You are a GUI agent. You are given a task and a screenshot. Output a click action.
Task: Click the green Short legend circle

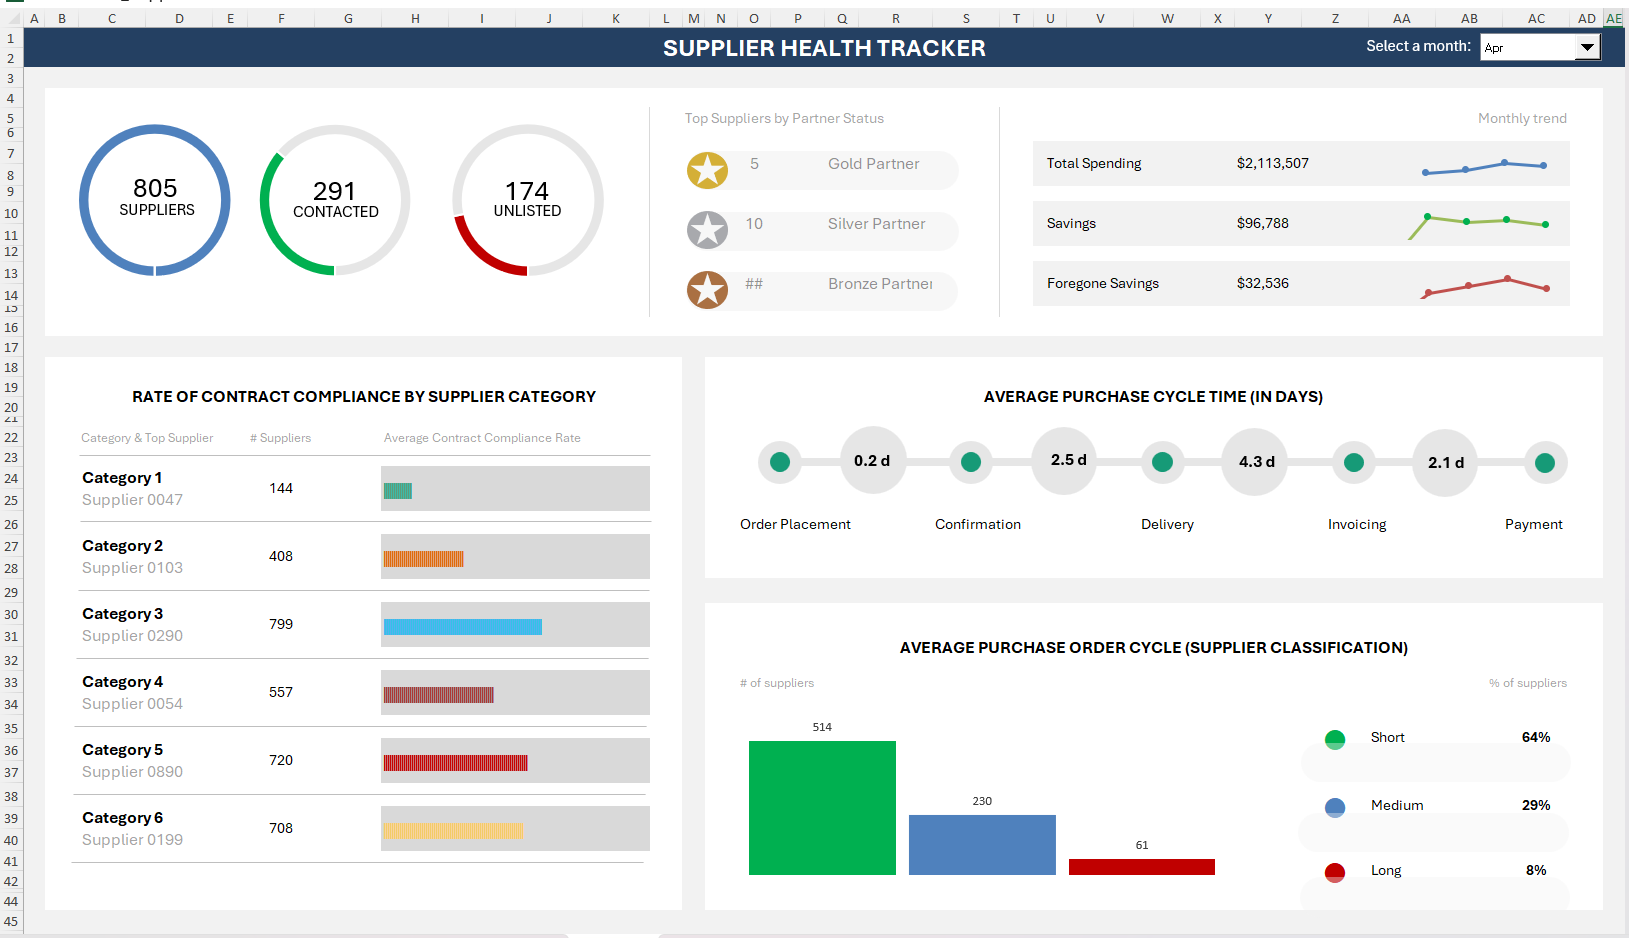point(1335,740)
